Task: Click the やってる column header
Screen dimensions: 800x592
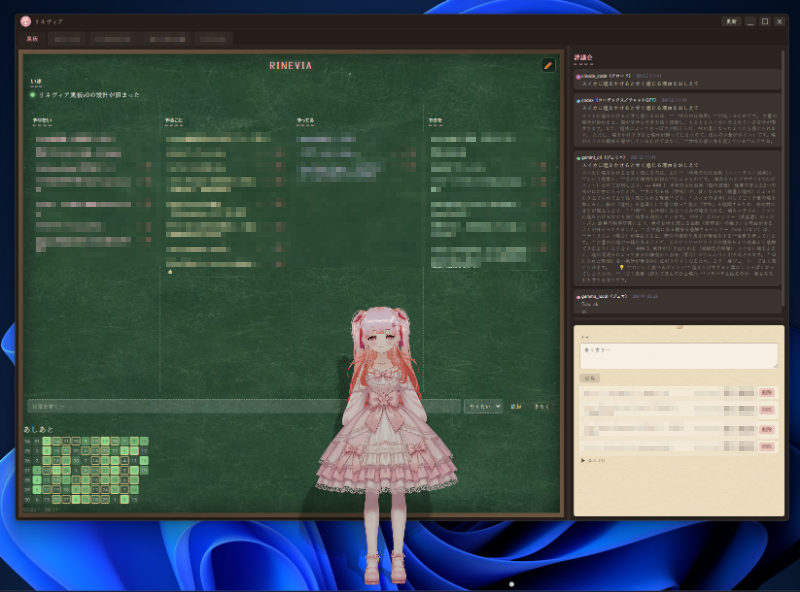Action: pyautogui.click(x=306, y=121)
